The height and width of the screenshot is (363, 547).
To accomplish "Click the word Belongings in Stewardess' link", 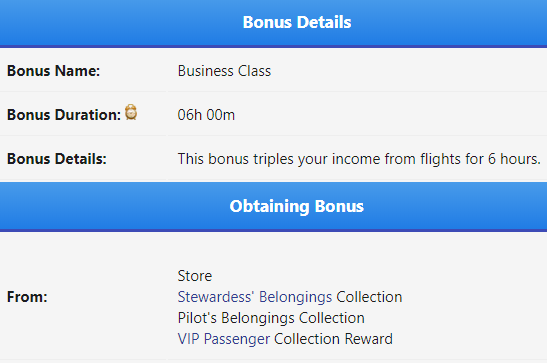I will [x=295, y=297].
